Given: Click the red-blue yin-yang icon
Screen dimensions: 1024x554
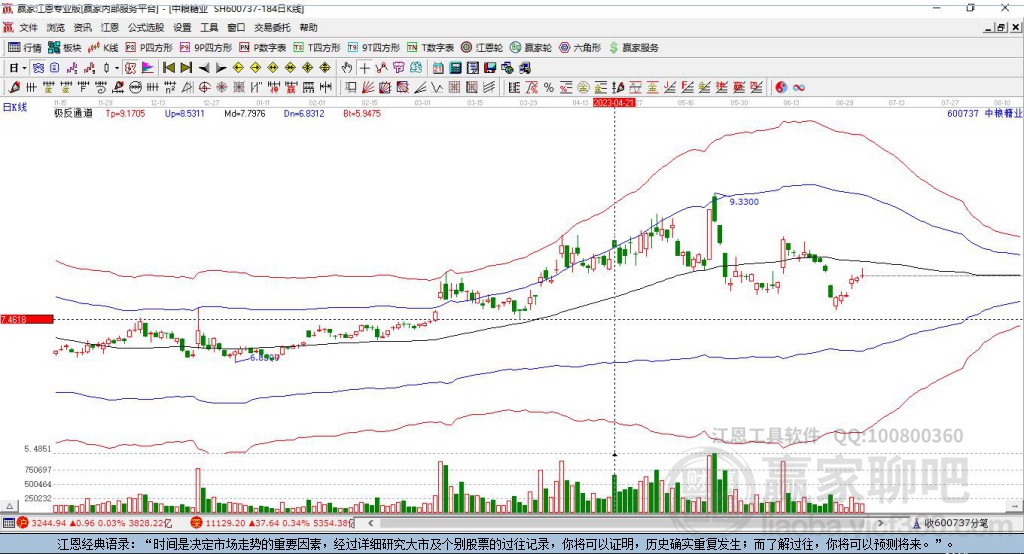Looking at the screenshot, I should [x=781, y=88].
